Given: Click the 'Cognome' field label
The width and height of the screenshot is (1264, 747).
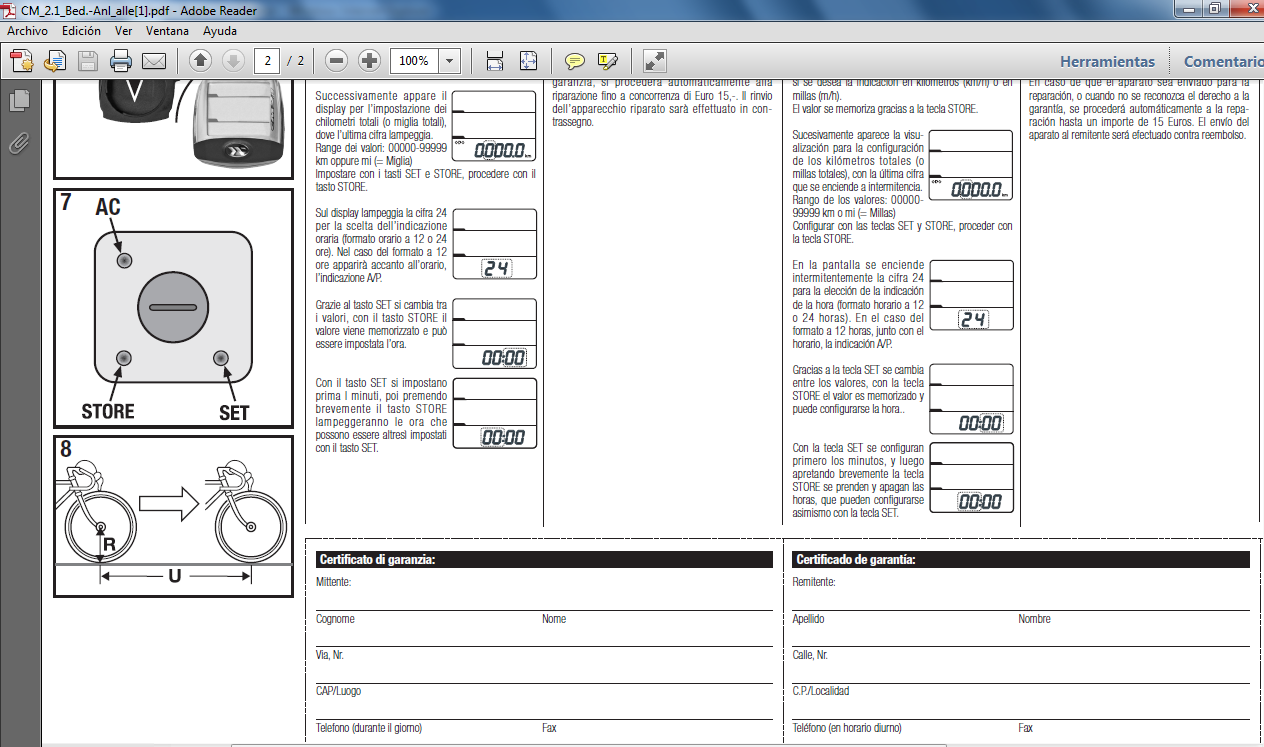Looking at the screenshot, I should point(335,619).
